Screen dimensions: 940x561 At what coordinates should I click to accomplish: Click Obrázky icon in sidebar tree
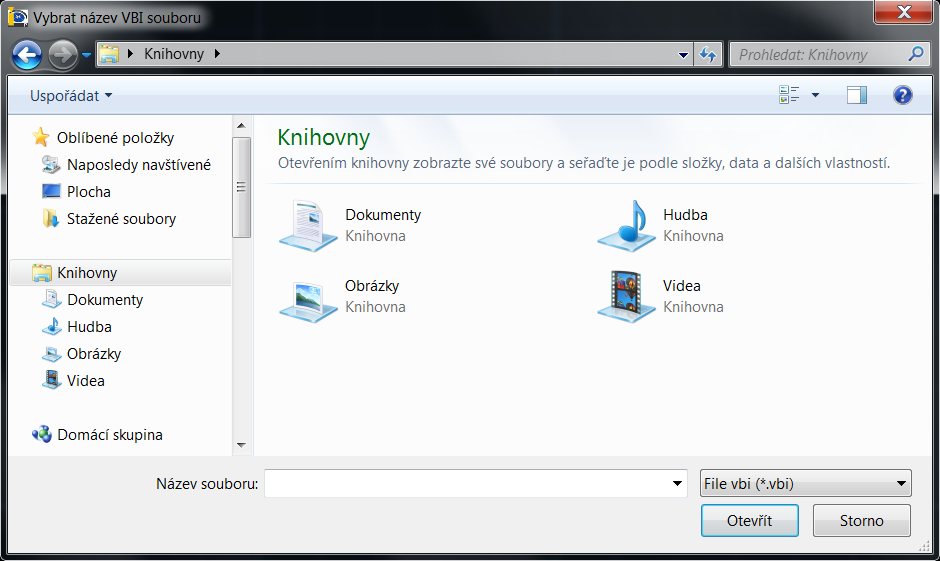tap(52, 354)
